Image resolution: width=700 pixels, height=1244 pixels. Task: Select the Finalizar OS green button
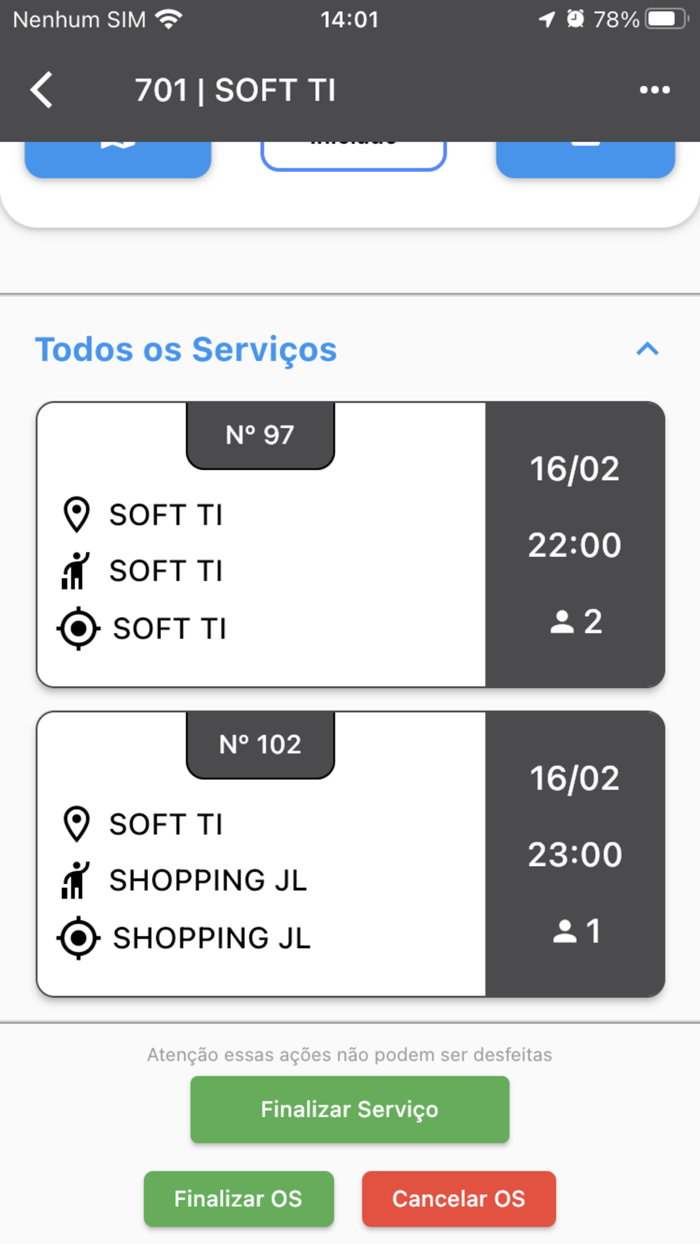click(x=238, y=1199)
